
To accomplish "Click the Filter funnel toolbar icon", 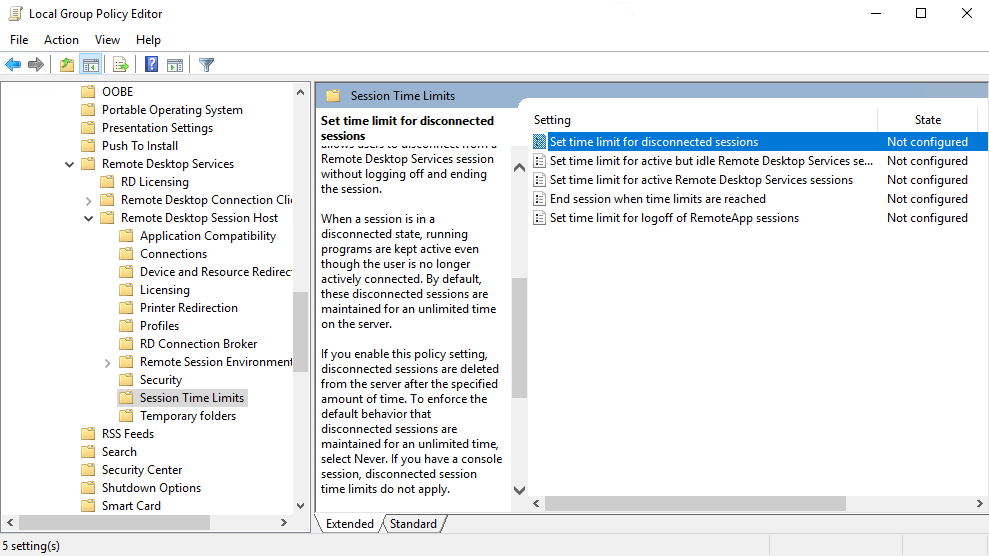I will point(206,65).
